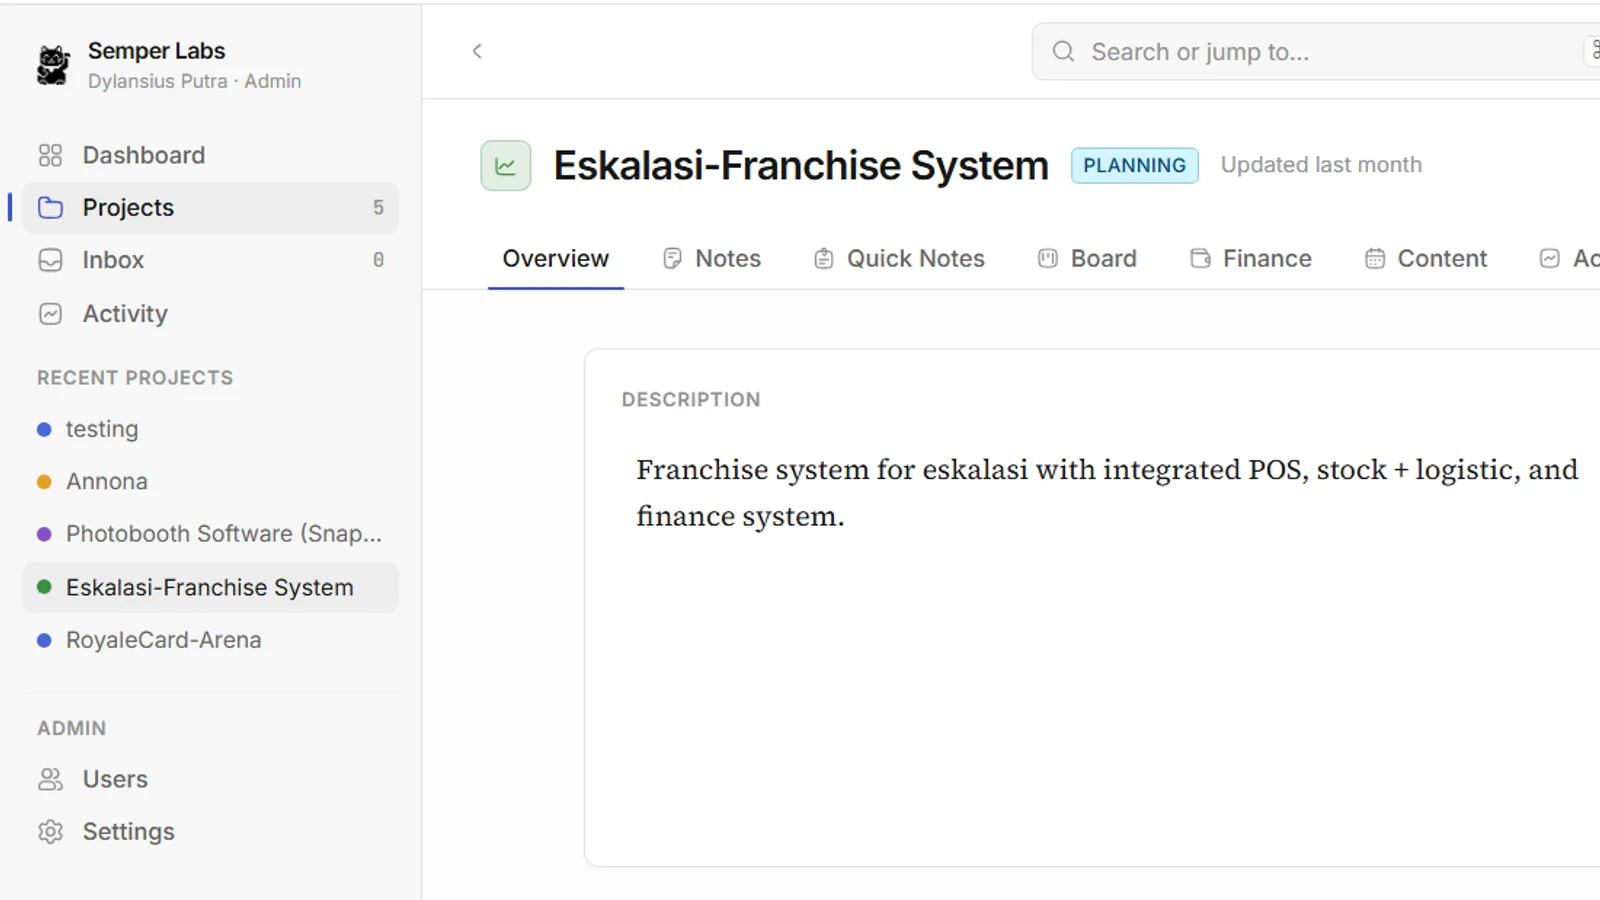The height and width of the screenshot is (900, 1600).
Task: Click the Activity chart icon in sidebar
Action: tap(50, 314)
